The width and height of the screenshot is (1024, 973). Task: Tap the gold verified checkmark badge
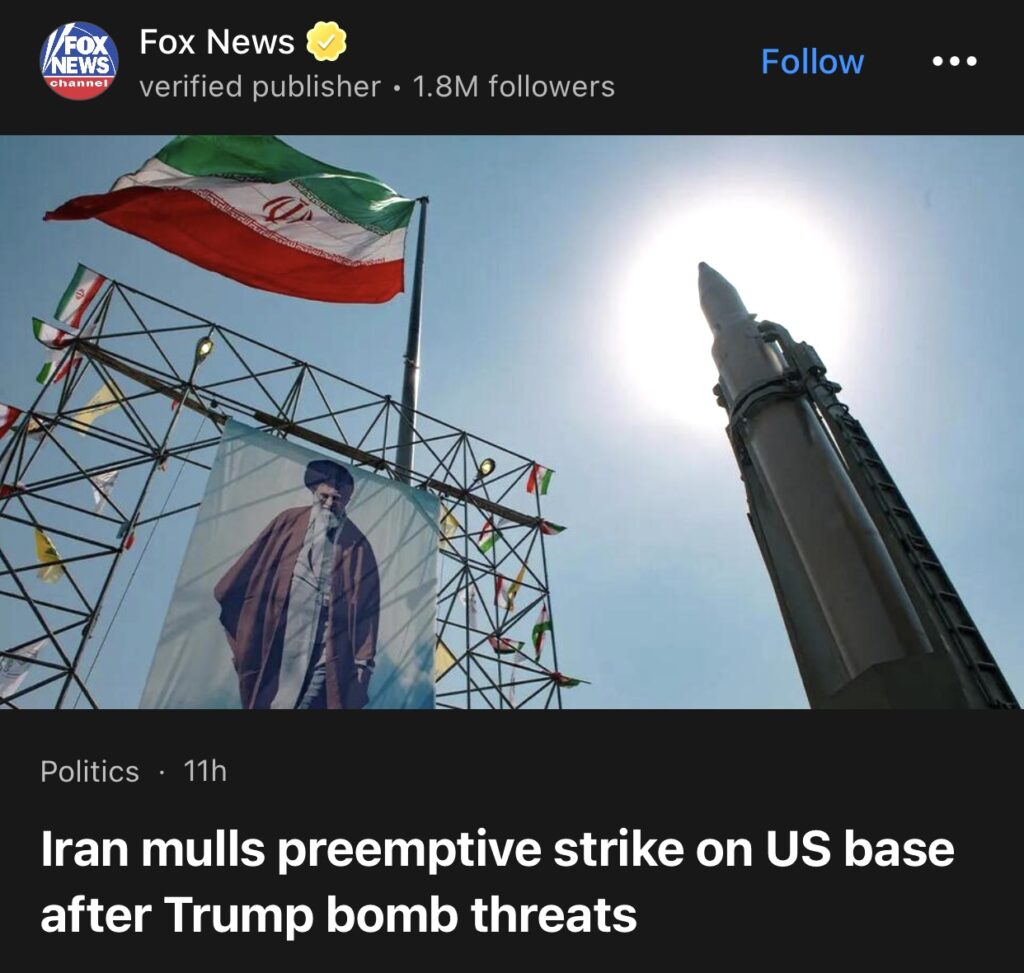pyautogui.click(x=327, y=41)
